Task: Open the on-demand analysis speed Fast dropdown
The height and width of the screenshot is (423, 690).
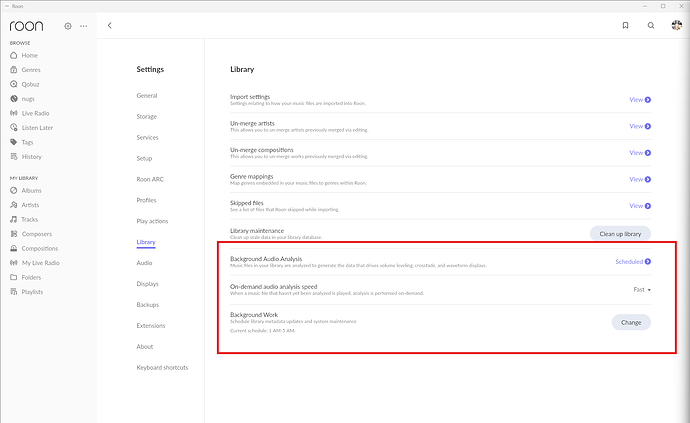Action: (x=642, y=290)
